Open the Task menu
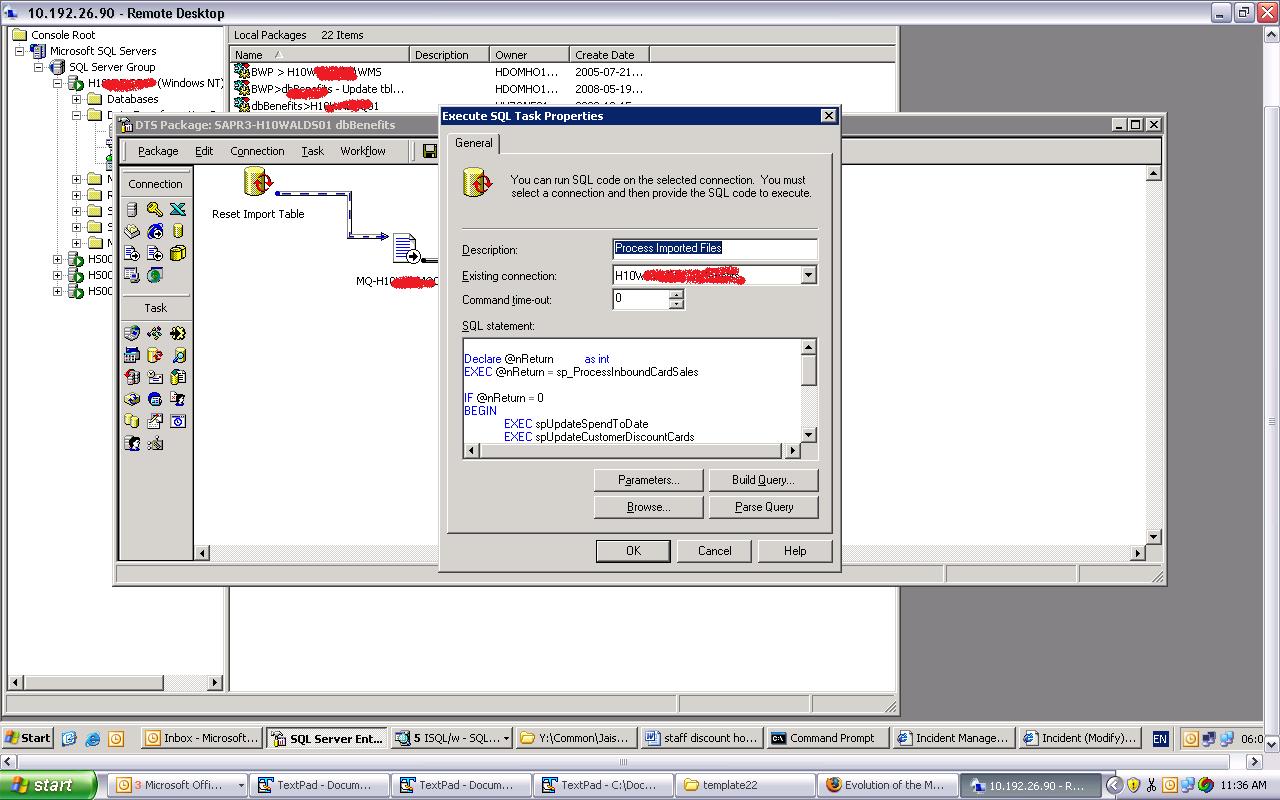 pyautogui.click(x=313, y=151)
